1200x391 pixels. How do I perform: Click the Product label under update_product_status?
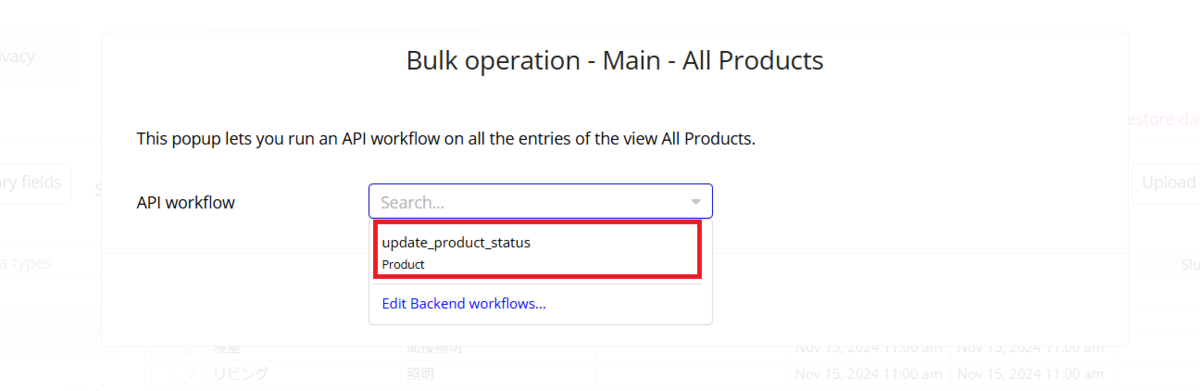(x=403, y=265)
